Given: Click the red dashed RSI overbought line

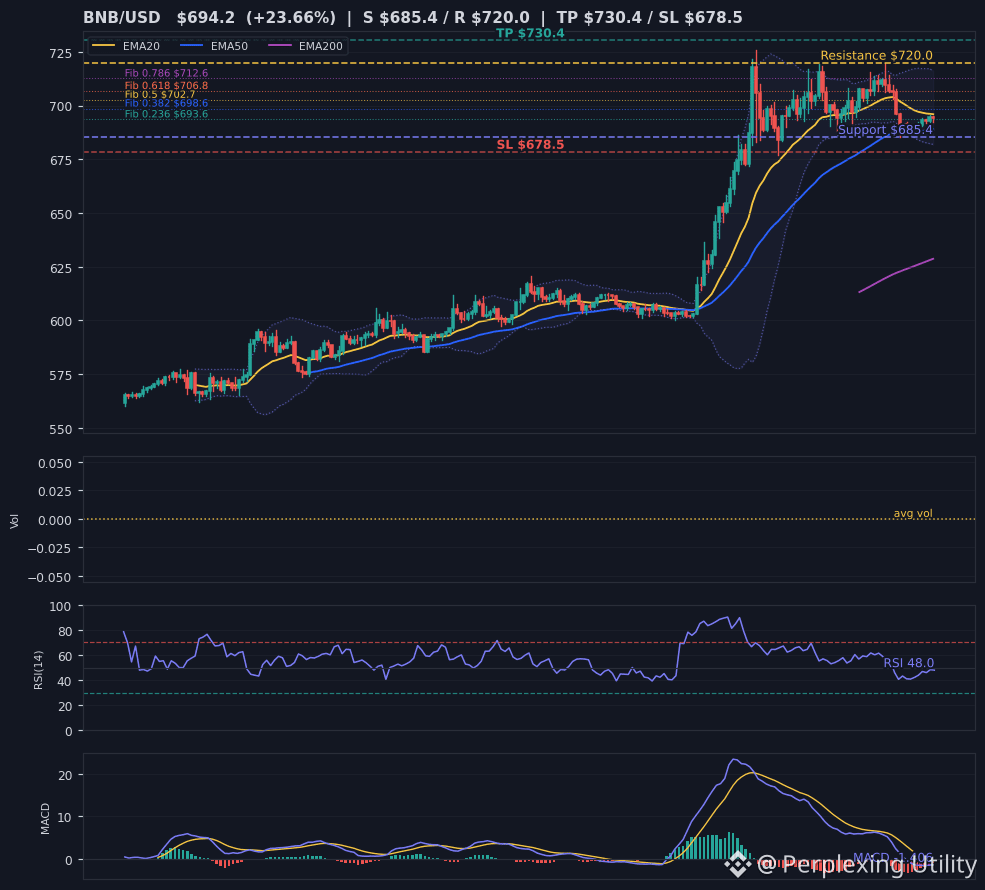Looking at the screenshot, I should pos(529,643).
